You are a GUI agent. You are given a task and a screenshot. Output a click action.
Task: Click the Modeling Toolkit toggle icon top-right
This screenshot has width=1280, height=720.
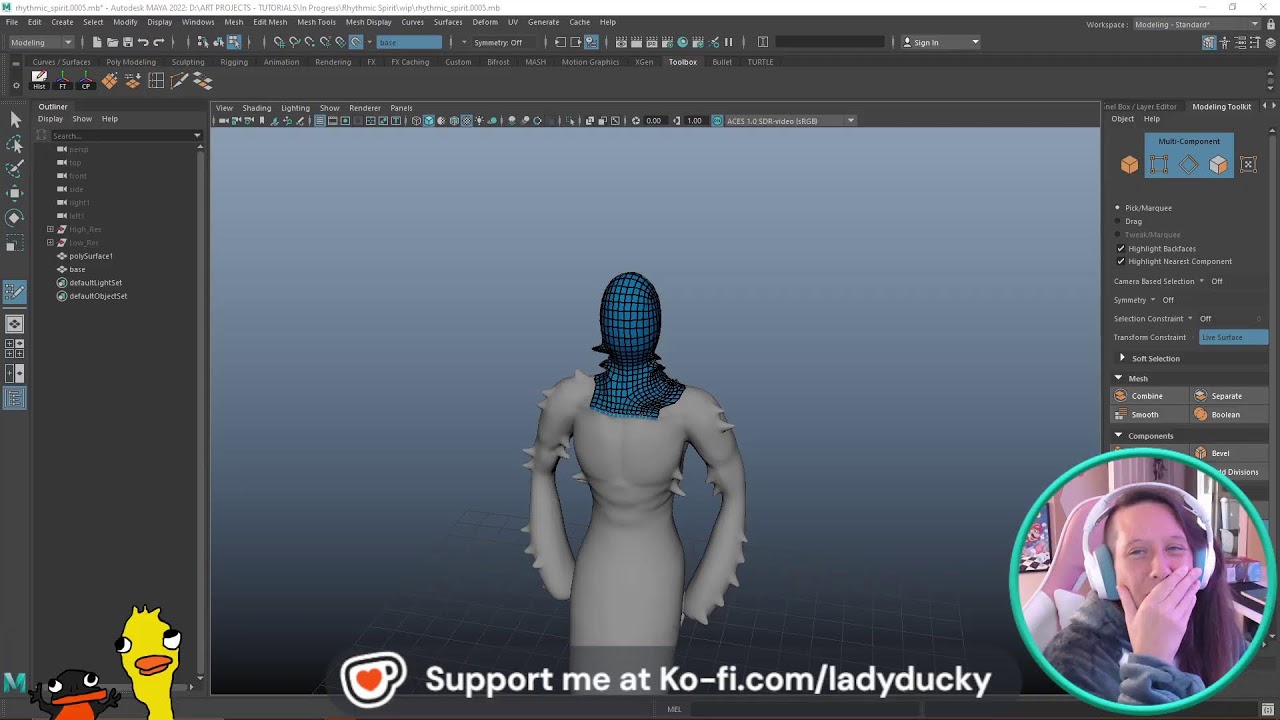pyautogui.click(x=1209, y=42)
